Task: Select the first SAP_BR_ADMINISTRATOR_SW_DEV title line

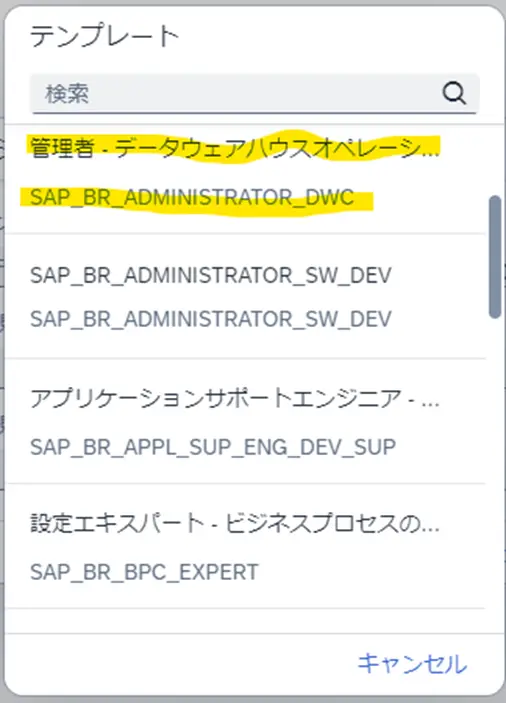Action: (x=211, y=275)
